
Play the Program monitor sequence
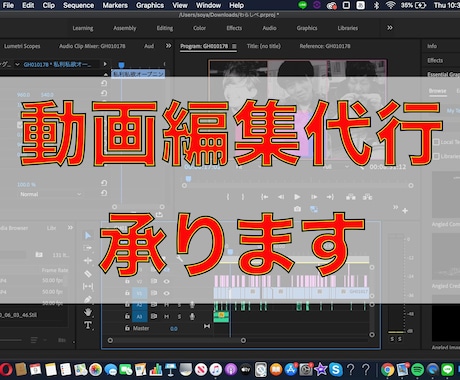297,197
